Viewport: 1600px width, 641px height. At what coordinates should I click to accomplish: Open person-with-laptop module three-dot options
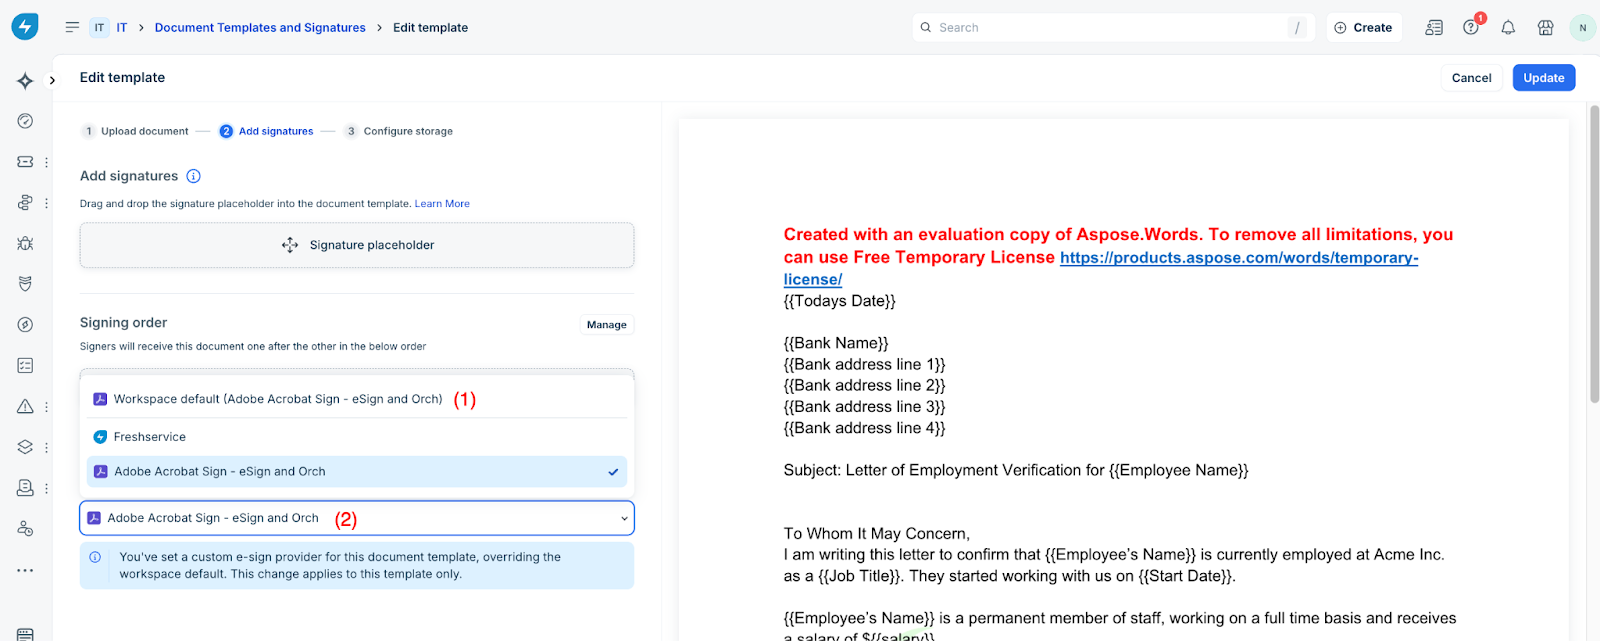tap(46, 488)
